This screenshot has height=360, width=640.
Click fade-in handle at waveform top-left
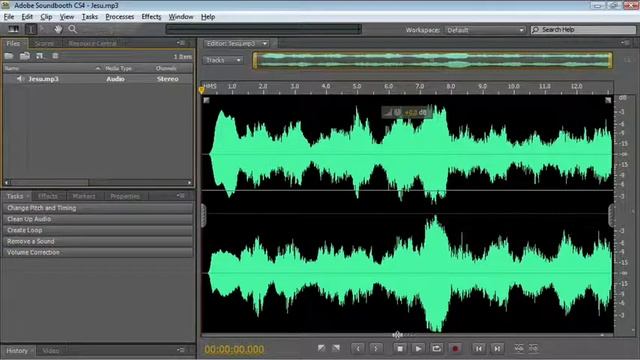[207, 100]
